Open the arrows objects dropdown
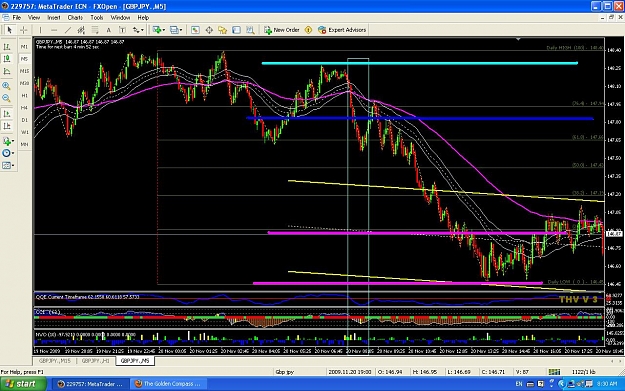The height and width of the screenshot is (391, 625). 138,30
